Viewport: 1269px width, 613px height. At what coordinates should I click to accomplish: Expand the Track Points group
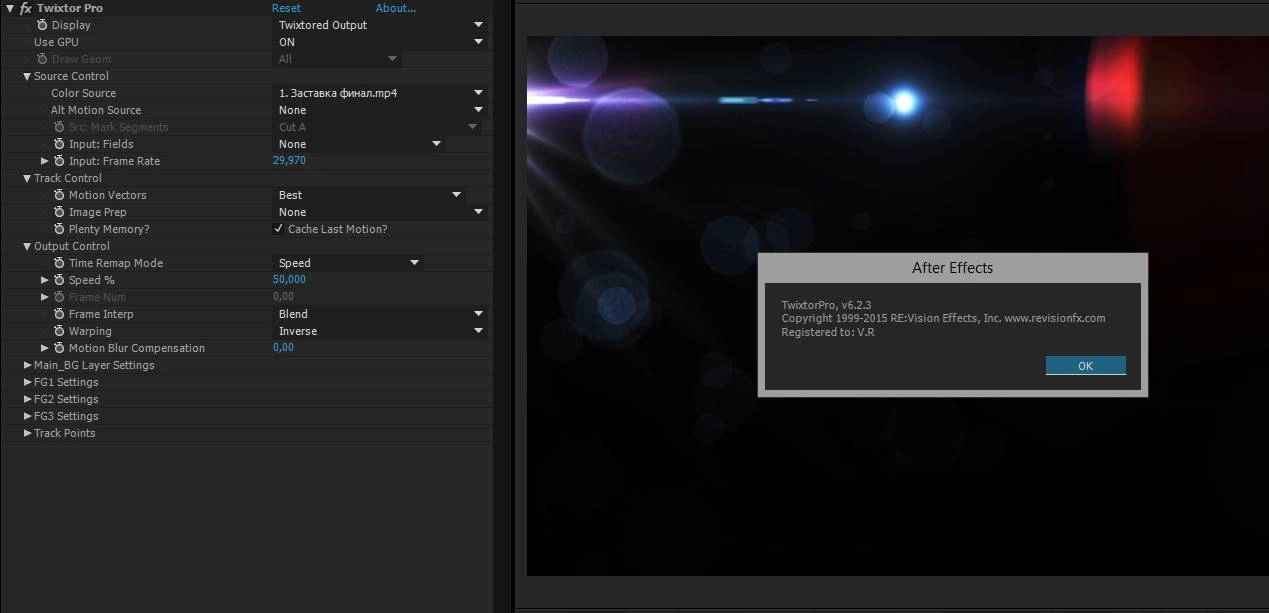point(27,433)
